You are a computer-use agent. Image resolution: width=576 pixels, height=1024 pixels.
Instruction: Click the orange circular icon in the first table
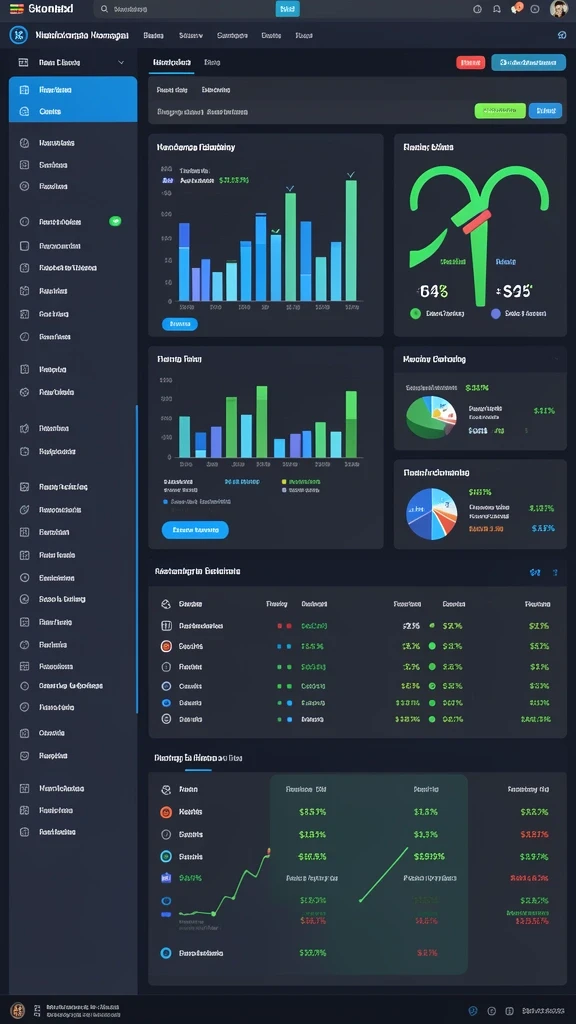(x=166, y=646)
